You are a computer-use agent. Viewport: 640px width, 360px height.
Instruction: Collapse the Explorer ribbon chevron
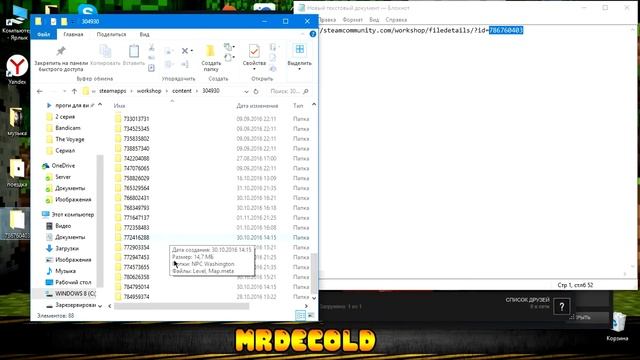pyautogui.click(x=303, y=34)
